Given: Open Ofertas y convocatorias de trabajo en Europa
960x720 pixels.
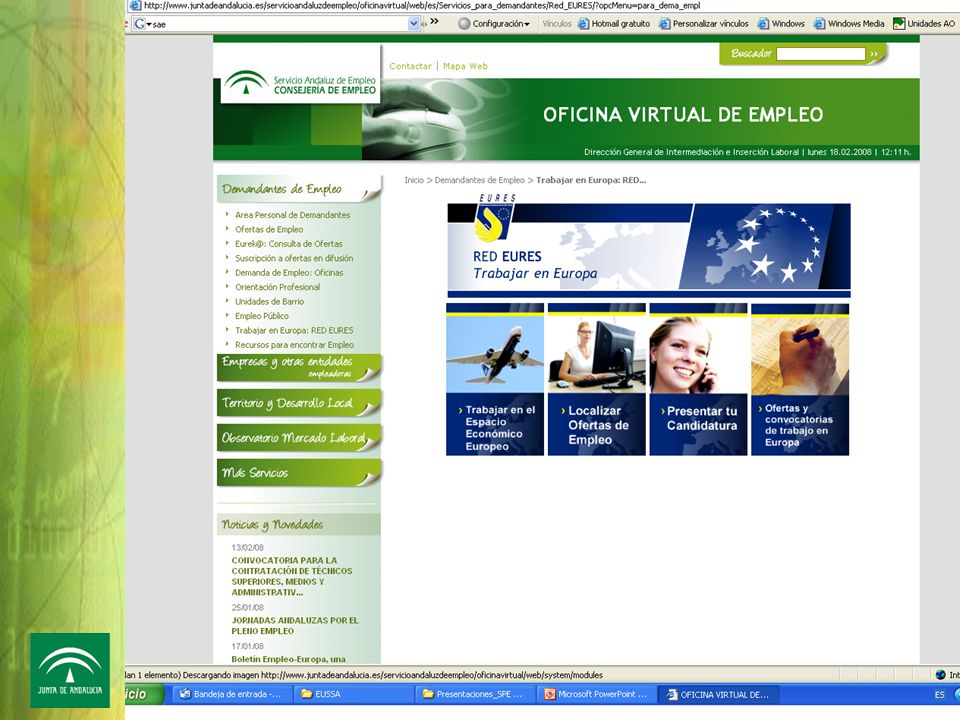Looking at the screenshot, I should 797,425.
